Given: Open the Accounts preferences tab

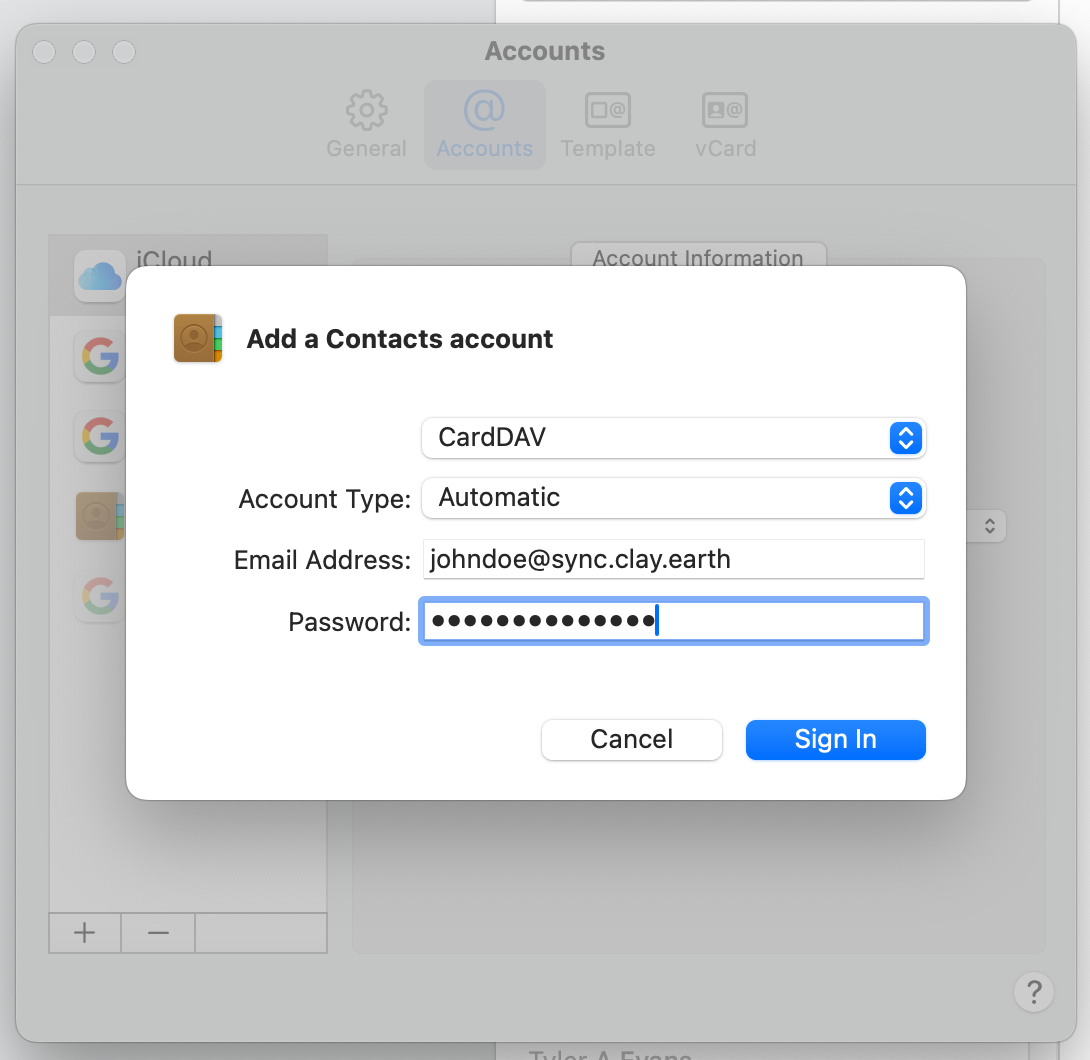Looking at the screenshot, I should pos(485,126).
